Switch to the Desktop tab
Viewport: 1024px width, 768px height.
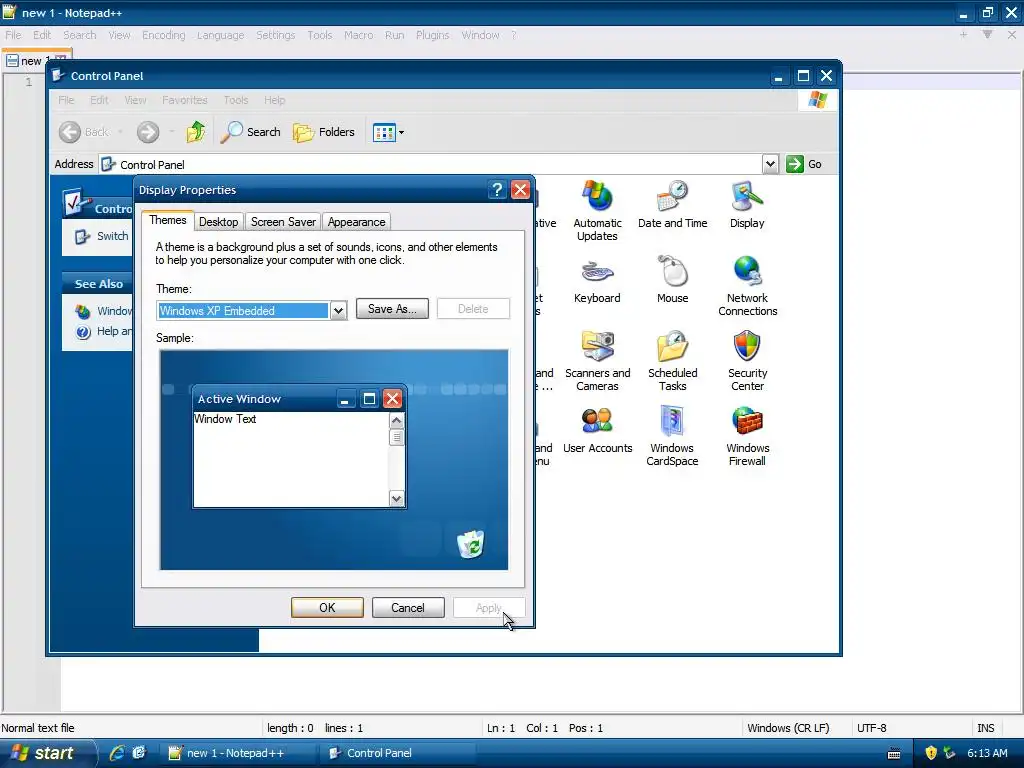[x=218, y=222]
